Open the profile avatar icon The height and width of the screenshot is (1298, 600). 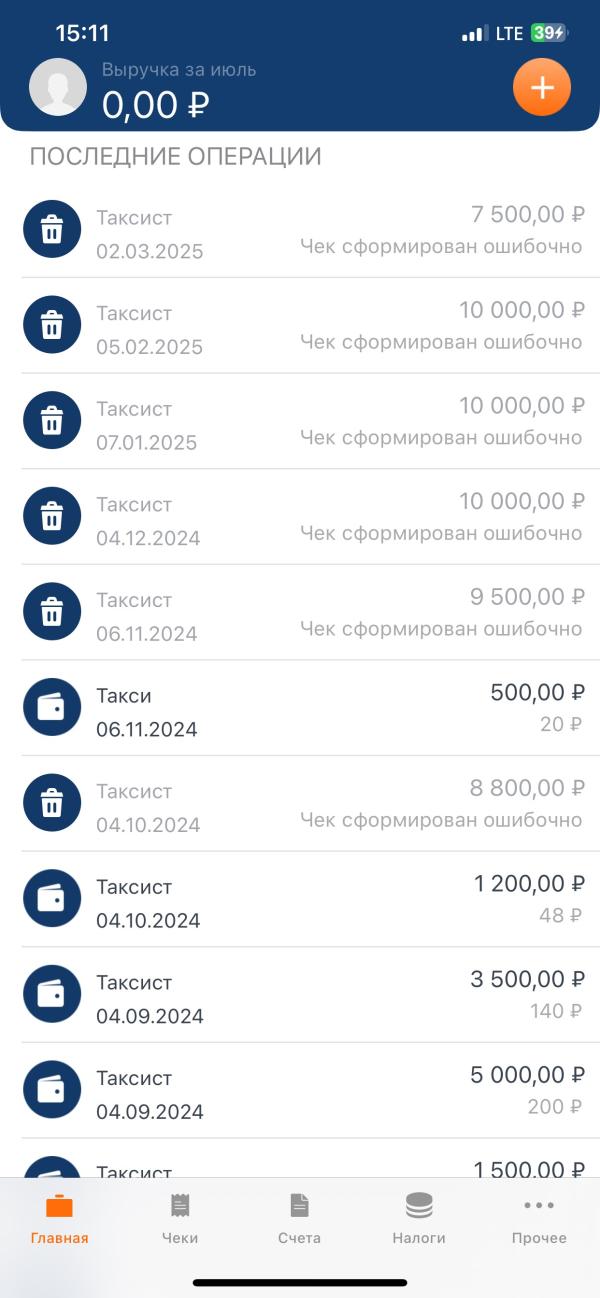point(58,87)
